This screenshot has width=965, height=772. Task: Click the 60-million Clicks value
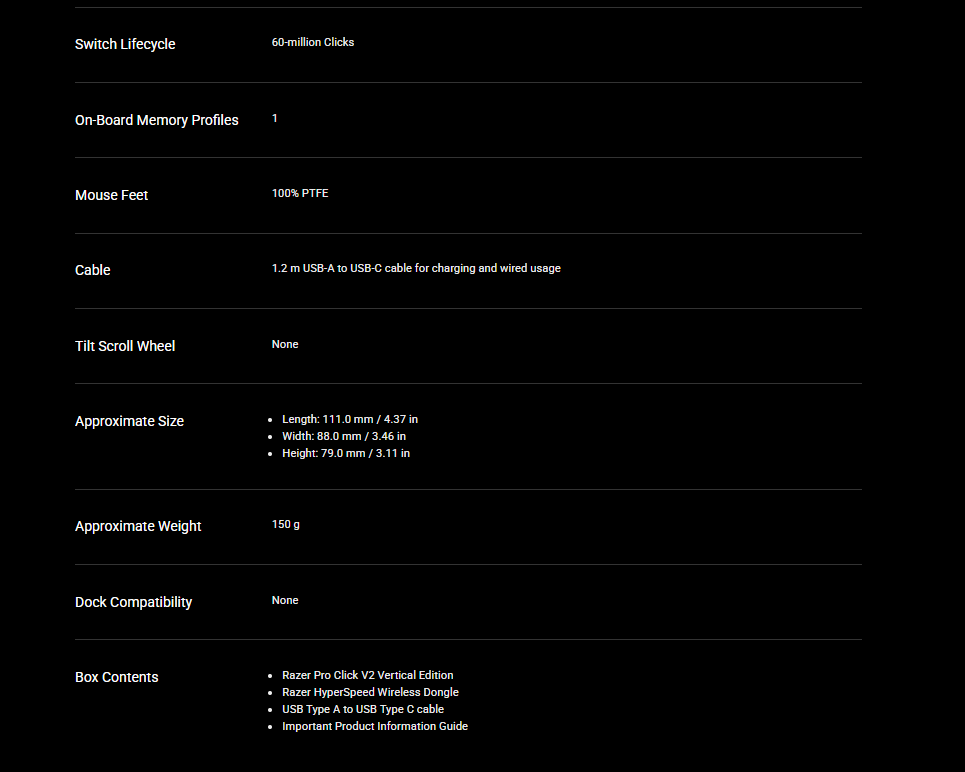click(x=313, y=43)
